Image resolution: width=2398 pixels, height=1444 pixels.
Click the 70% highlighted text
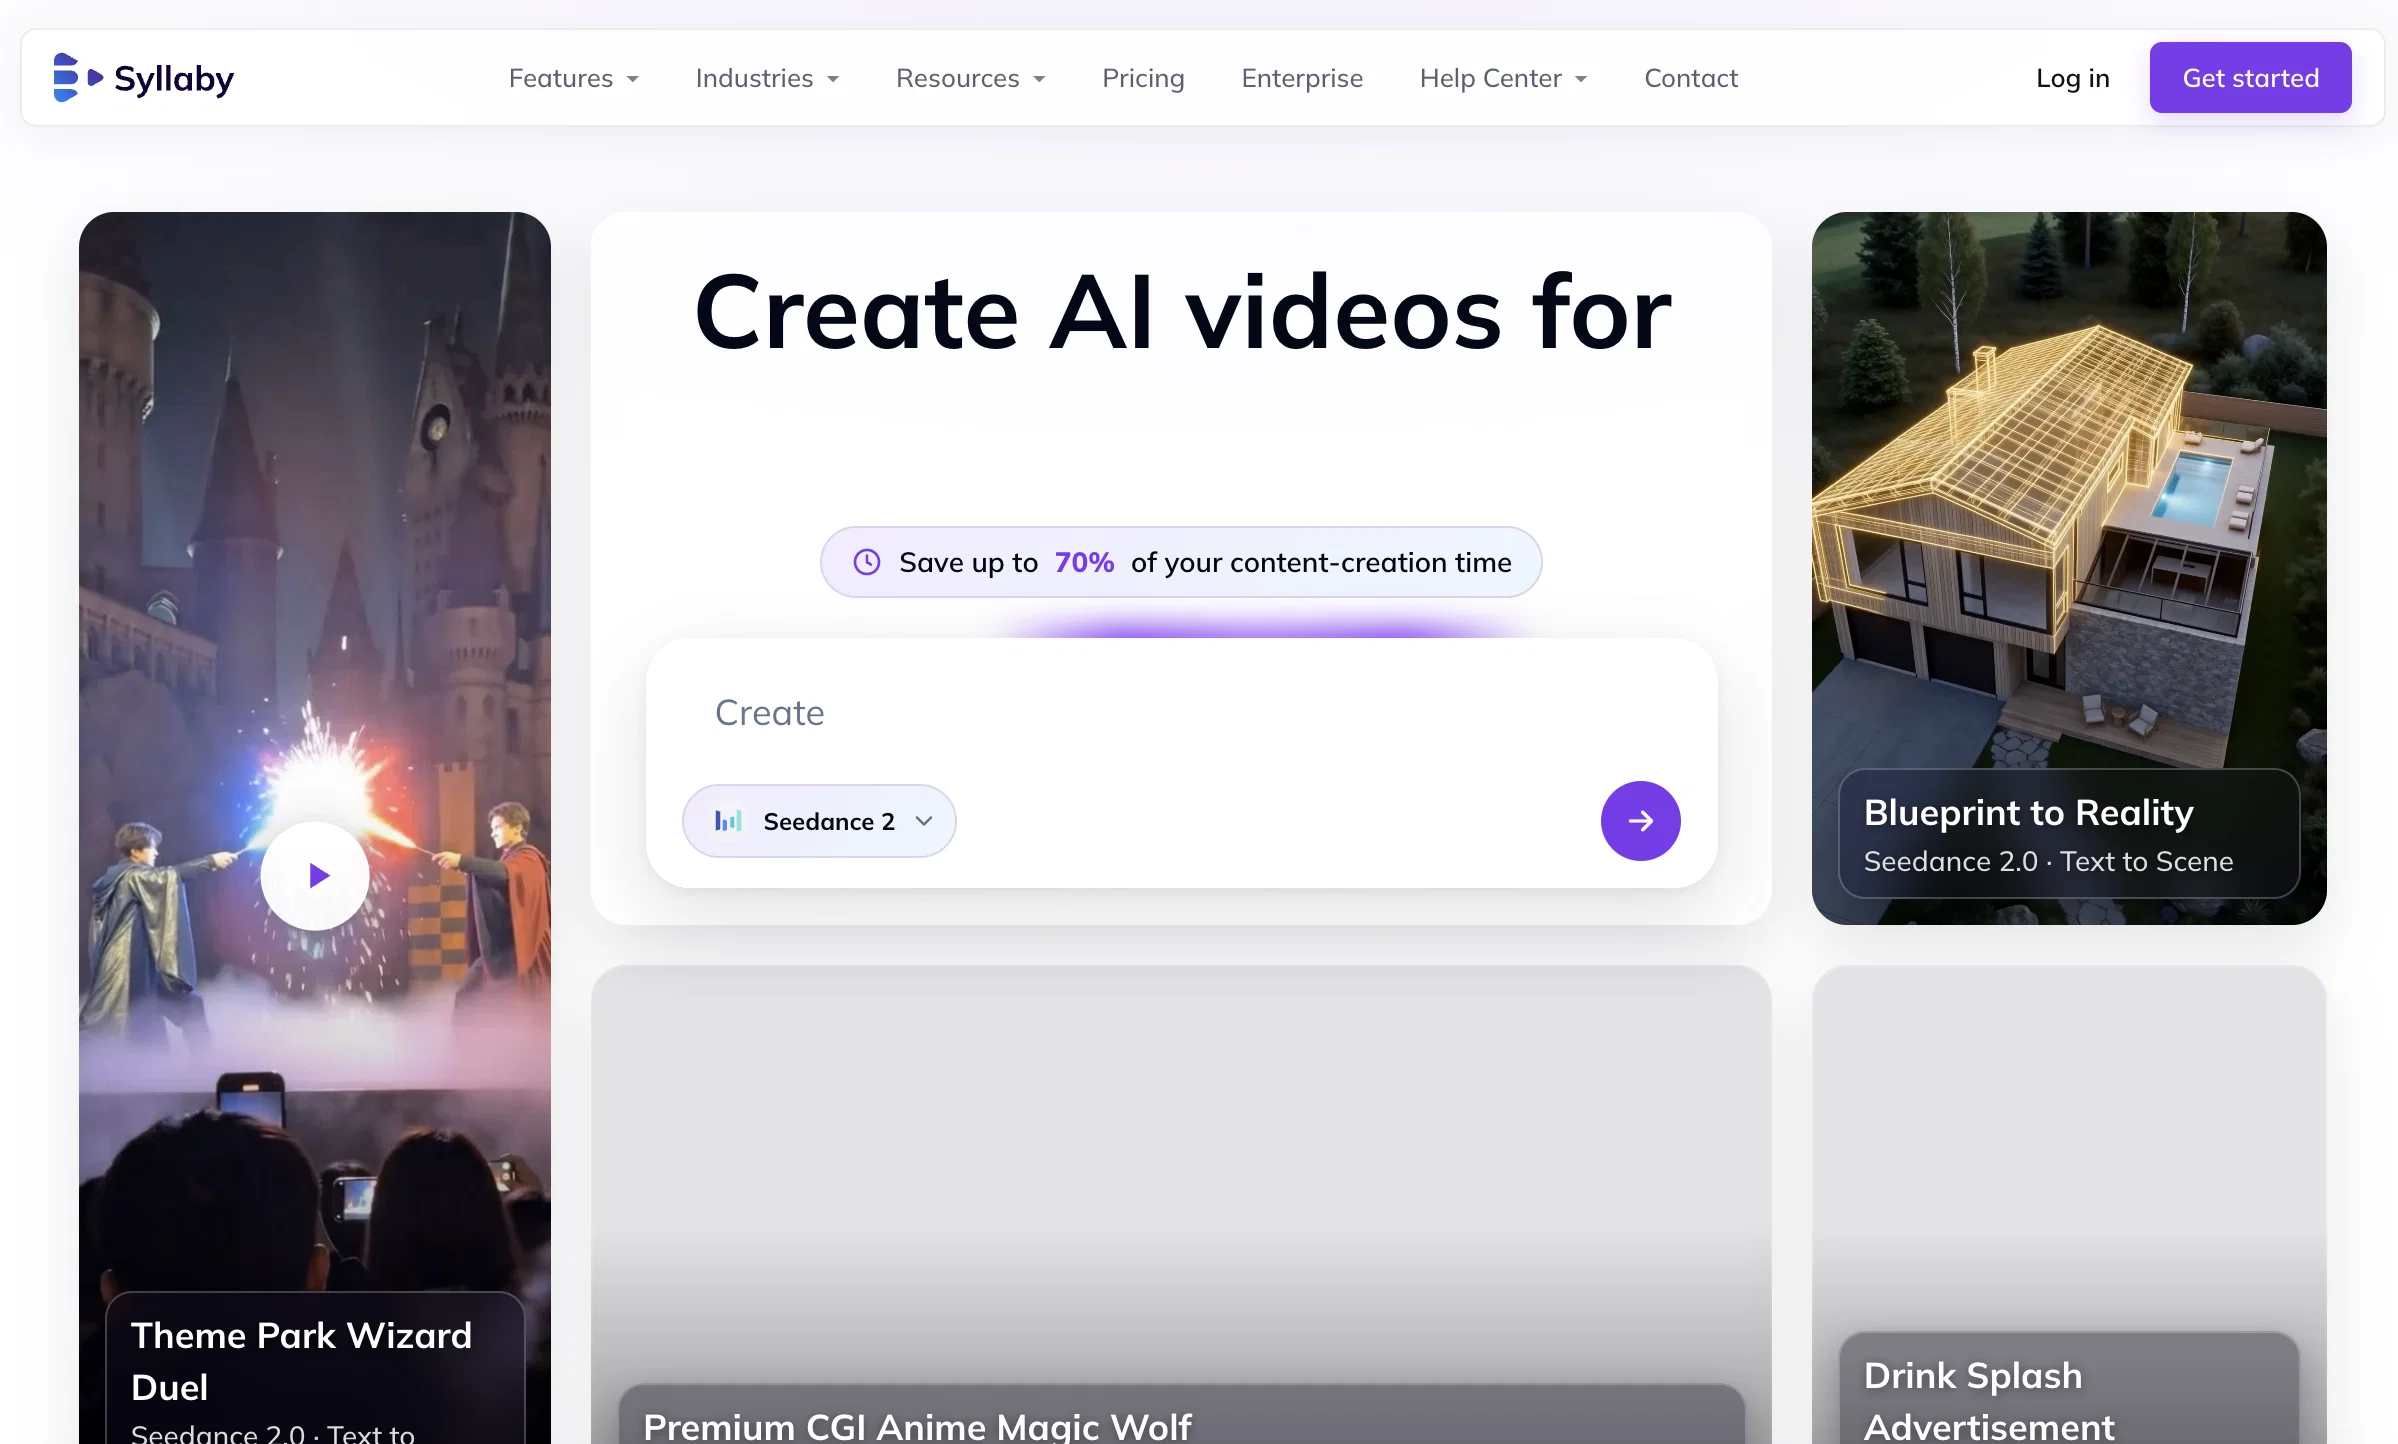pos(1084,563)
